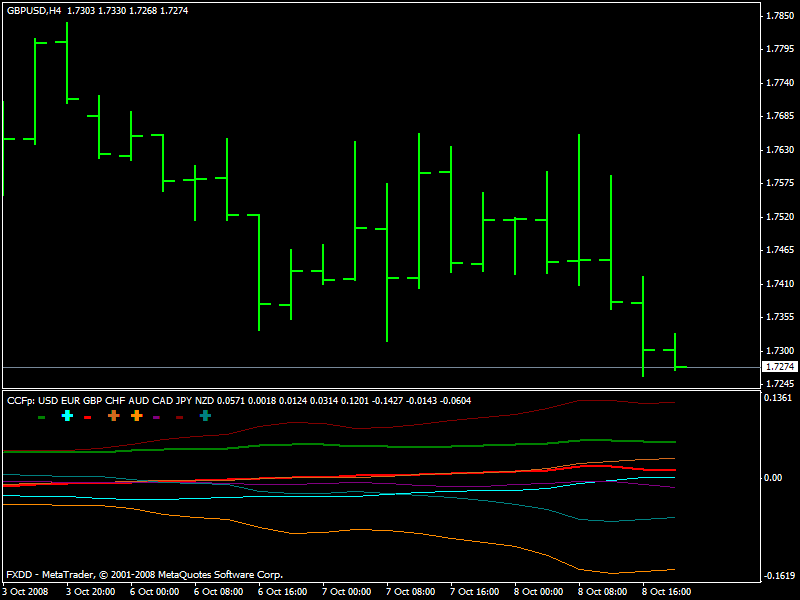Click the 0.1361 indicator scale maximum

[x=778, y=397]
